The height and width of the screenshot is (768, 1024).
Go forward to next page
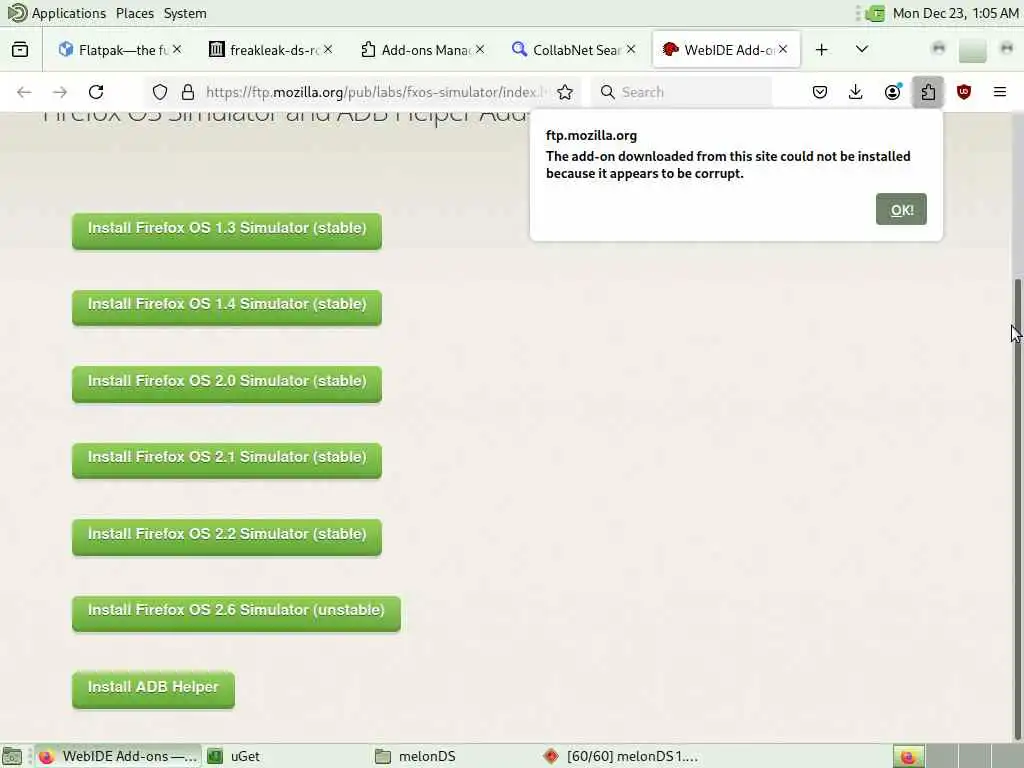coord(60,92)
